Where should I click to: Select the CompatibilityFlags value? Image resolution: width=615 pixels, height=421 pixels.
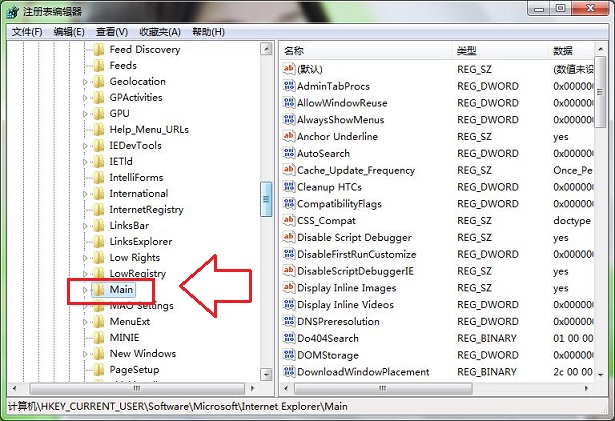(x=339, y=204)
